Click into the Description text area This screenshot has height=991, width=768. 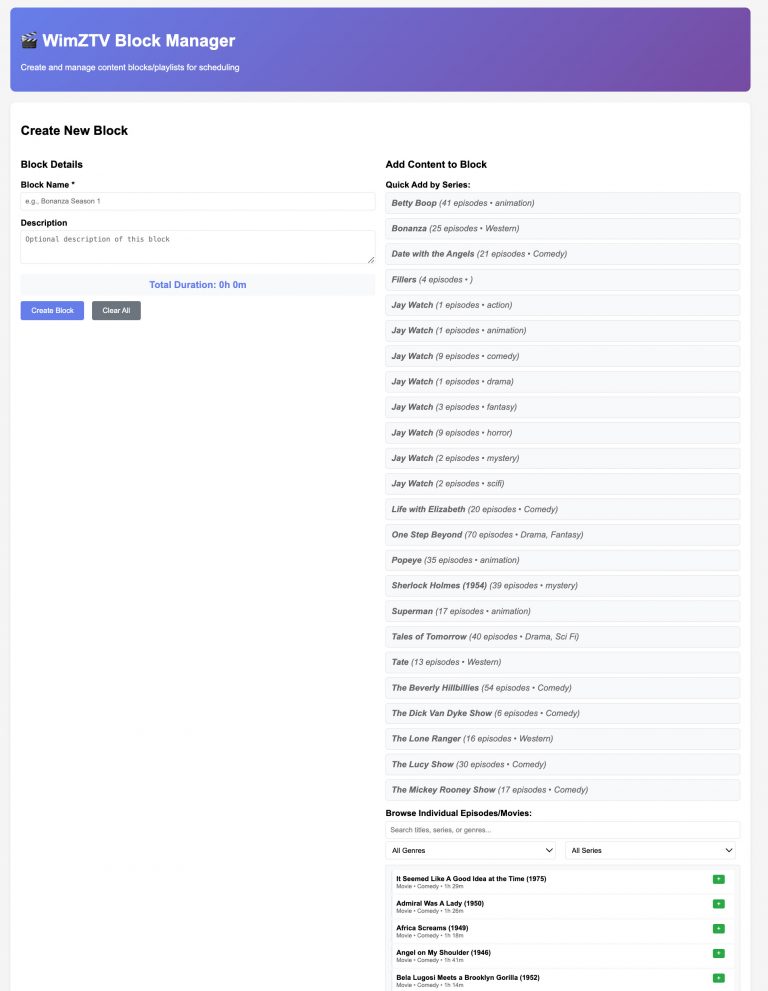pos(197,247)
